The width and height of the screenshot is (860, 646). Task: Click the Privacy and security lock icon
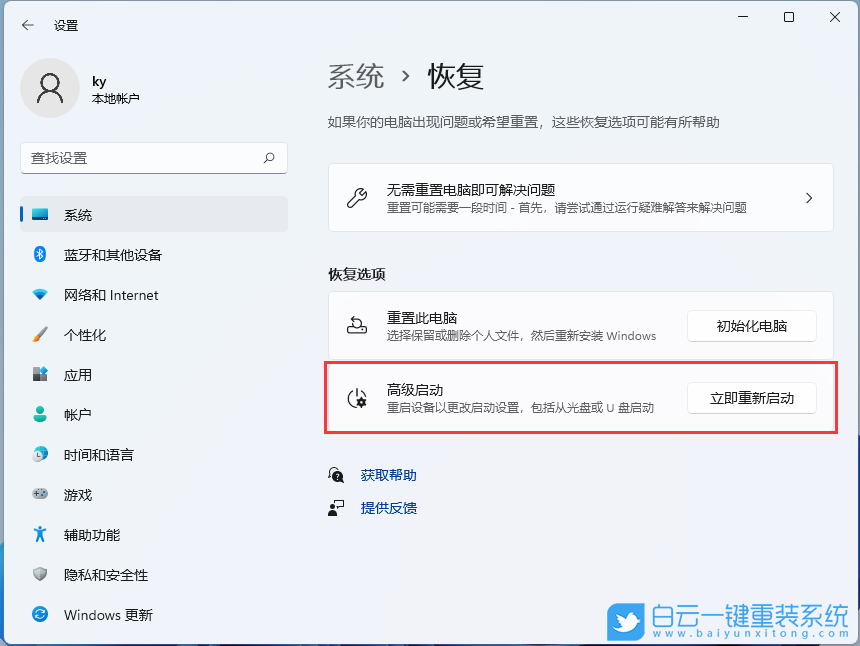(x=39, y=575)
